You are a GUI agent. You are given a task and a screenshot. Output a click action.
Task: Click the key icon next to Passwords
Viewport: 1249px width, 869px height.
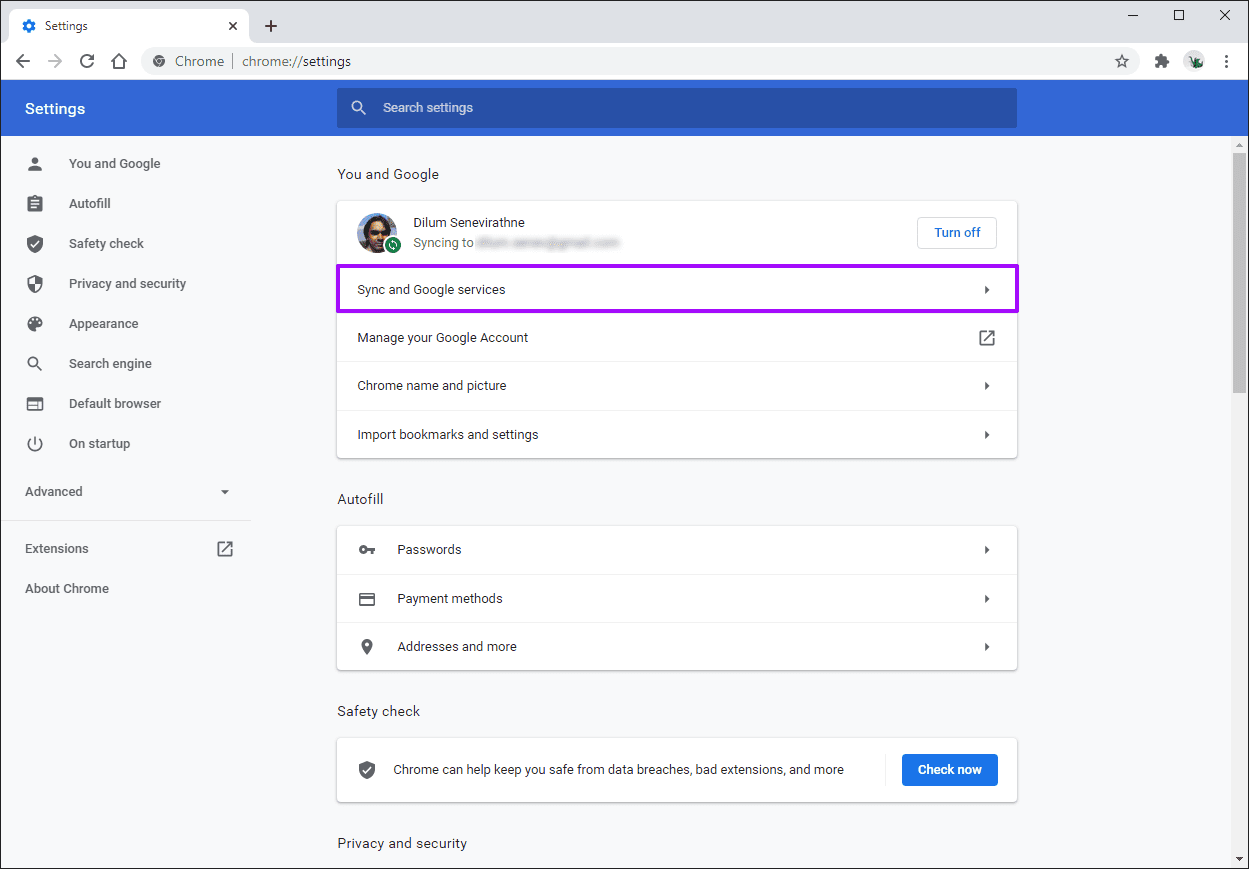click(367, 550)
